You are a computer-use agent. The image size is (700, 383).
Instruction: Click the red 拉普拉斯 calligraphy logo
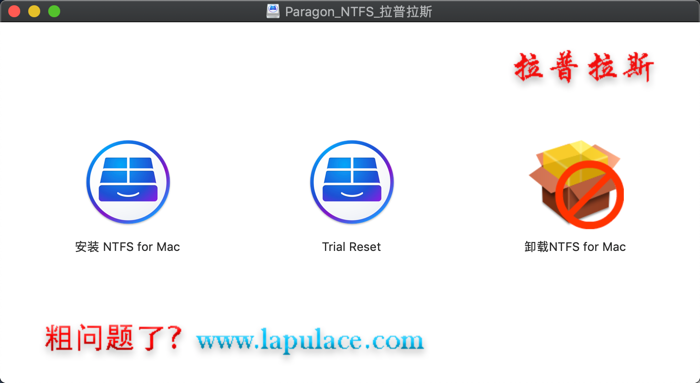coord(584,68)
